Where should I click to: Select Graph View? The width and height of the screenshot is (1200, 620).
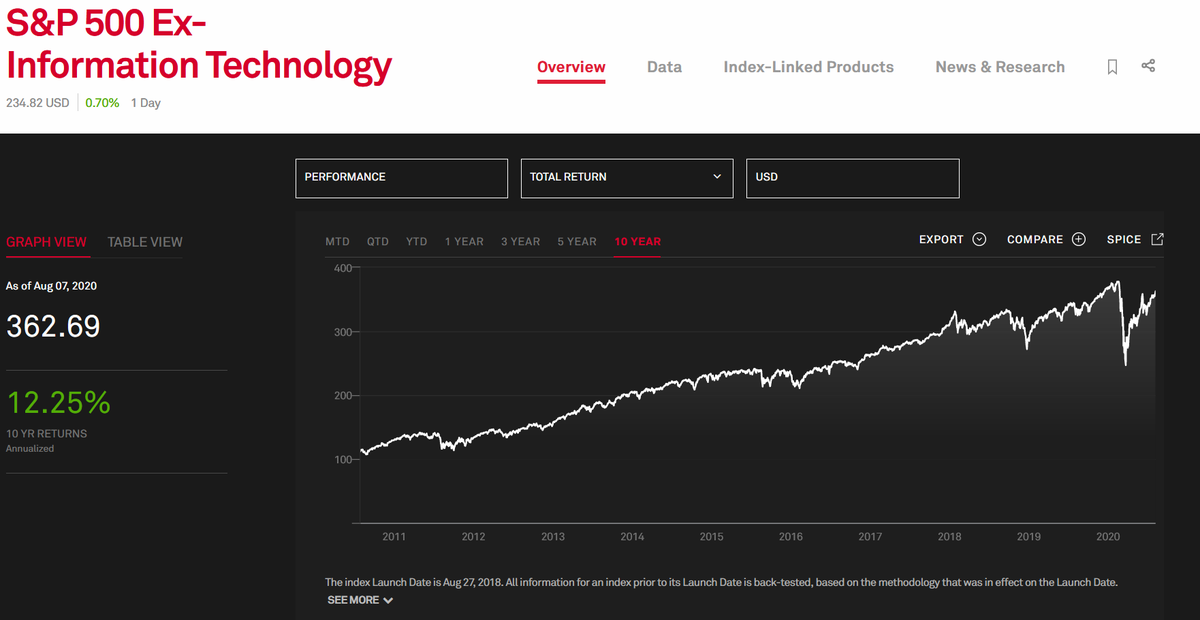(x=46, y=242)
